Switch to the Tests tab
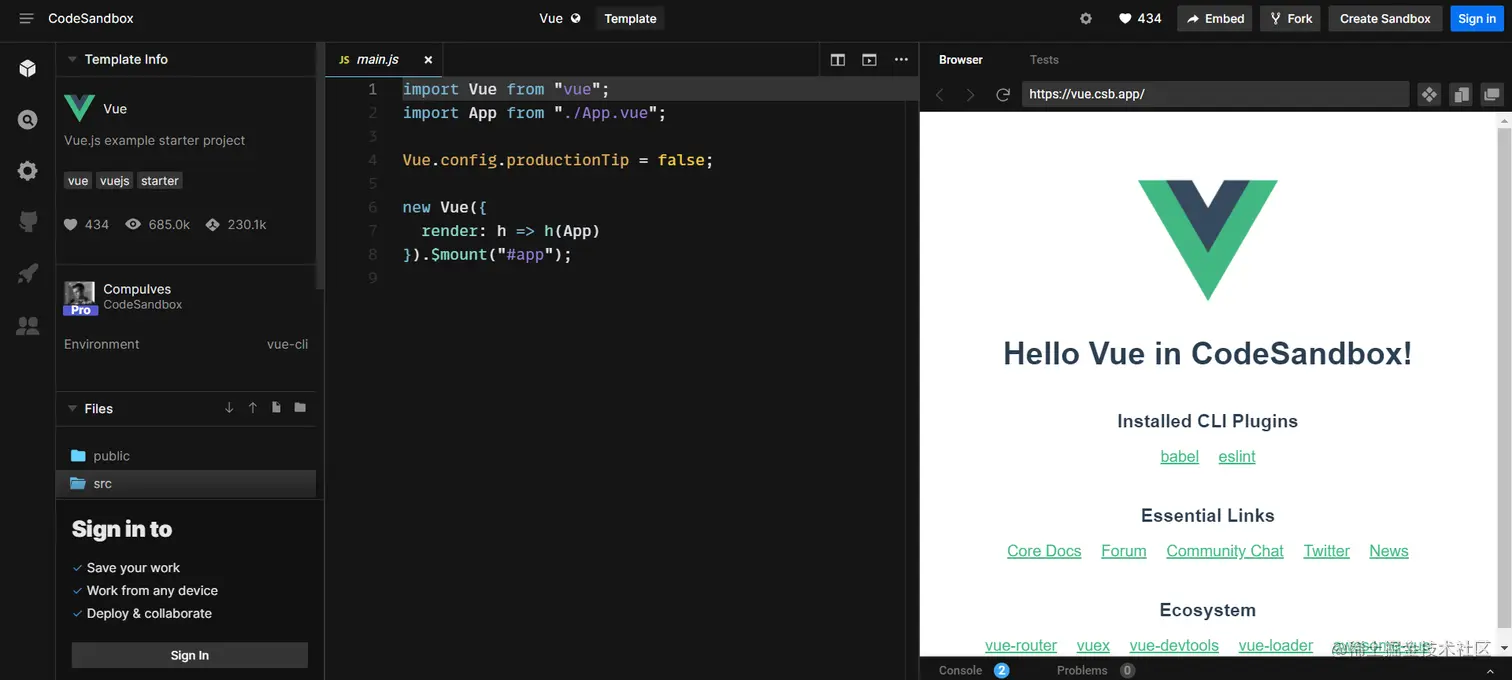 coord(1044,60)
